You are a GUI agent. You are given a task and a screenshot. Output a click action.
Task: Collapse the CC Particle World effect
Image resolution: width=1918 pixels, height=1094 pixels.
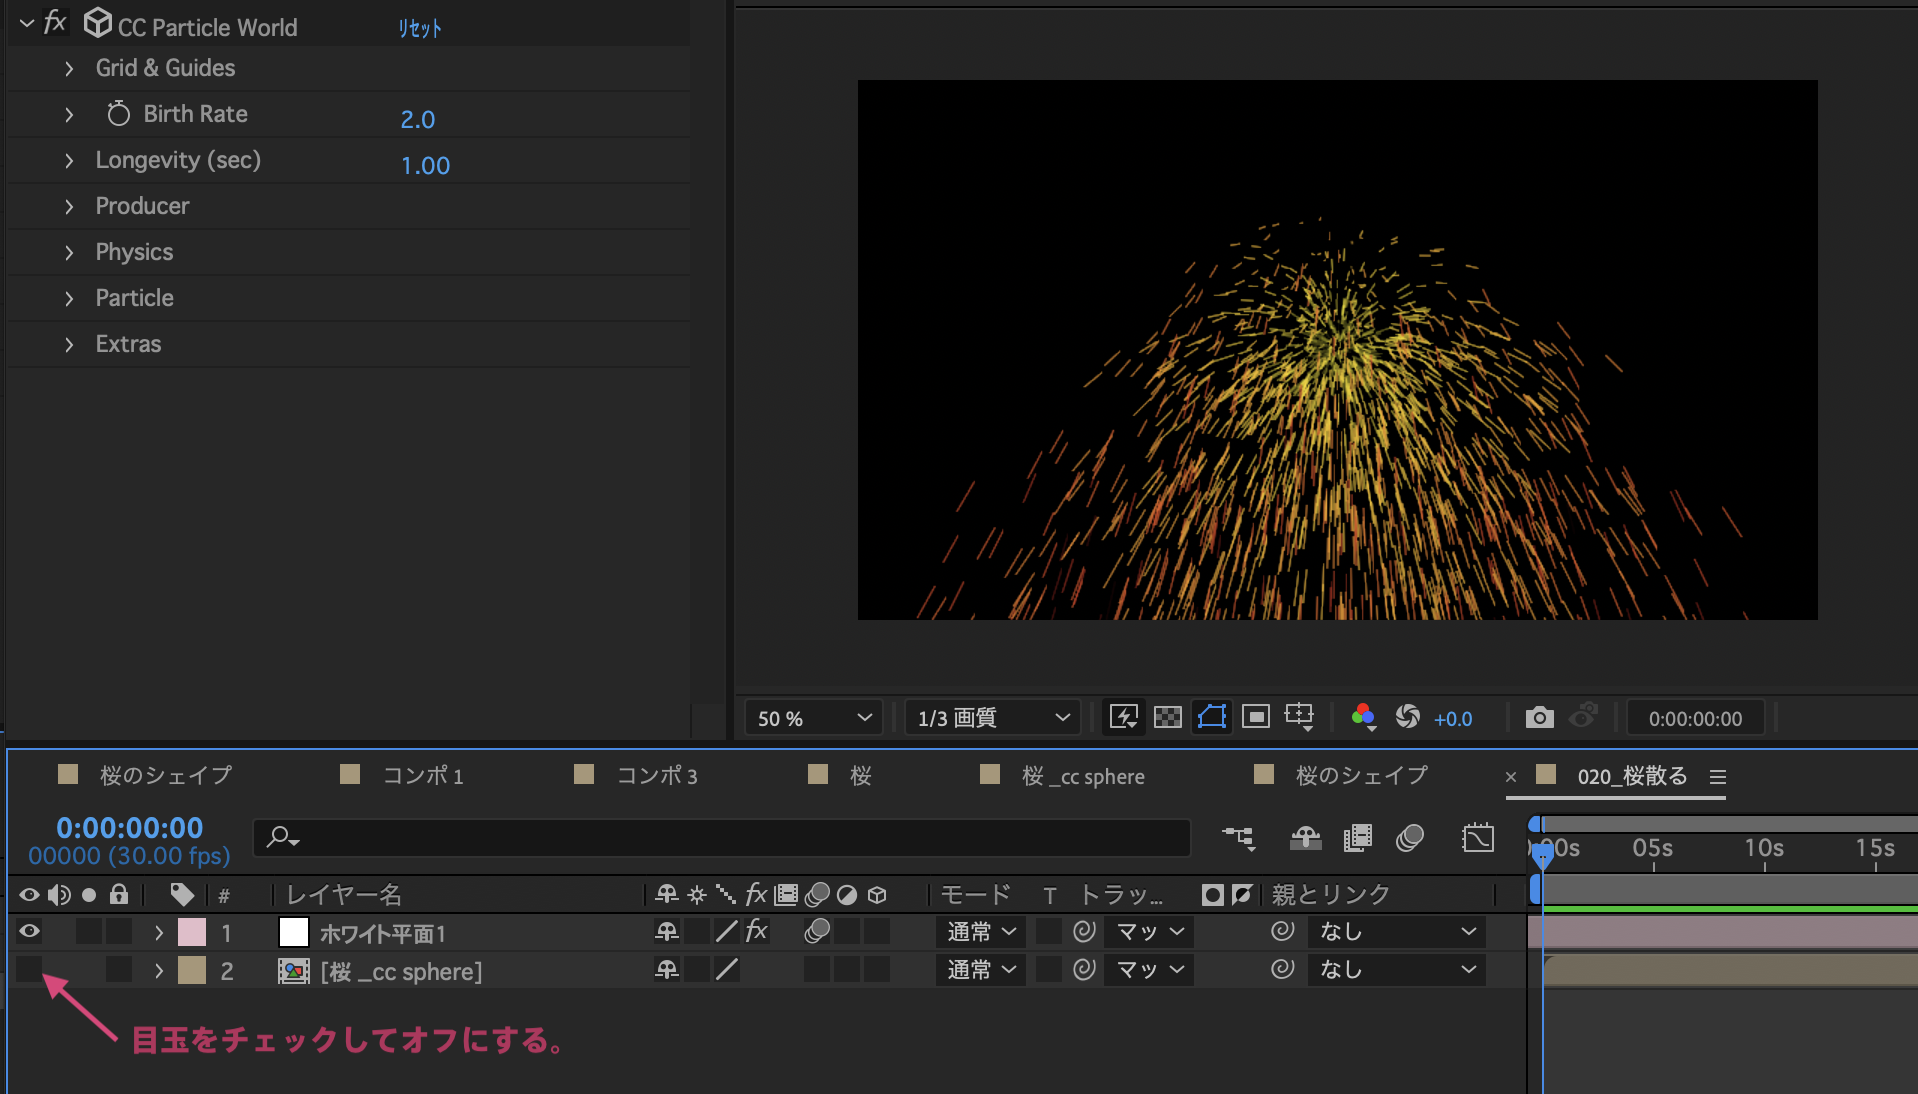click(x=27, y=22)
